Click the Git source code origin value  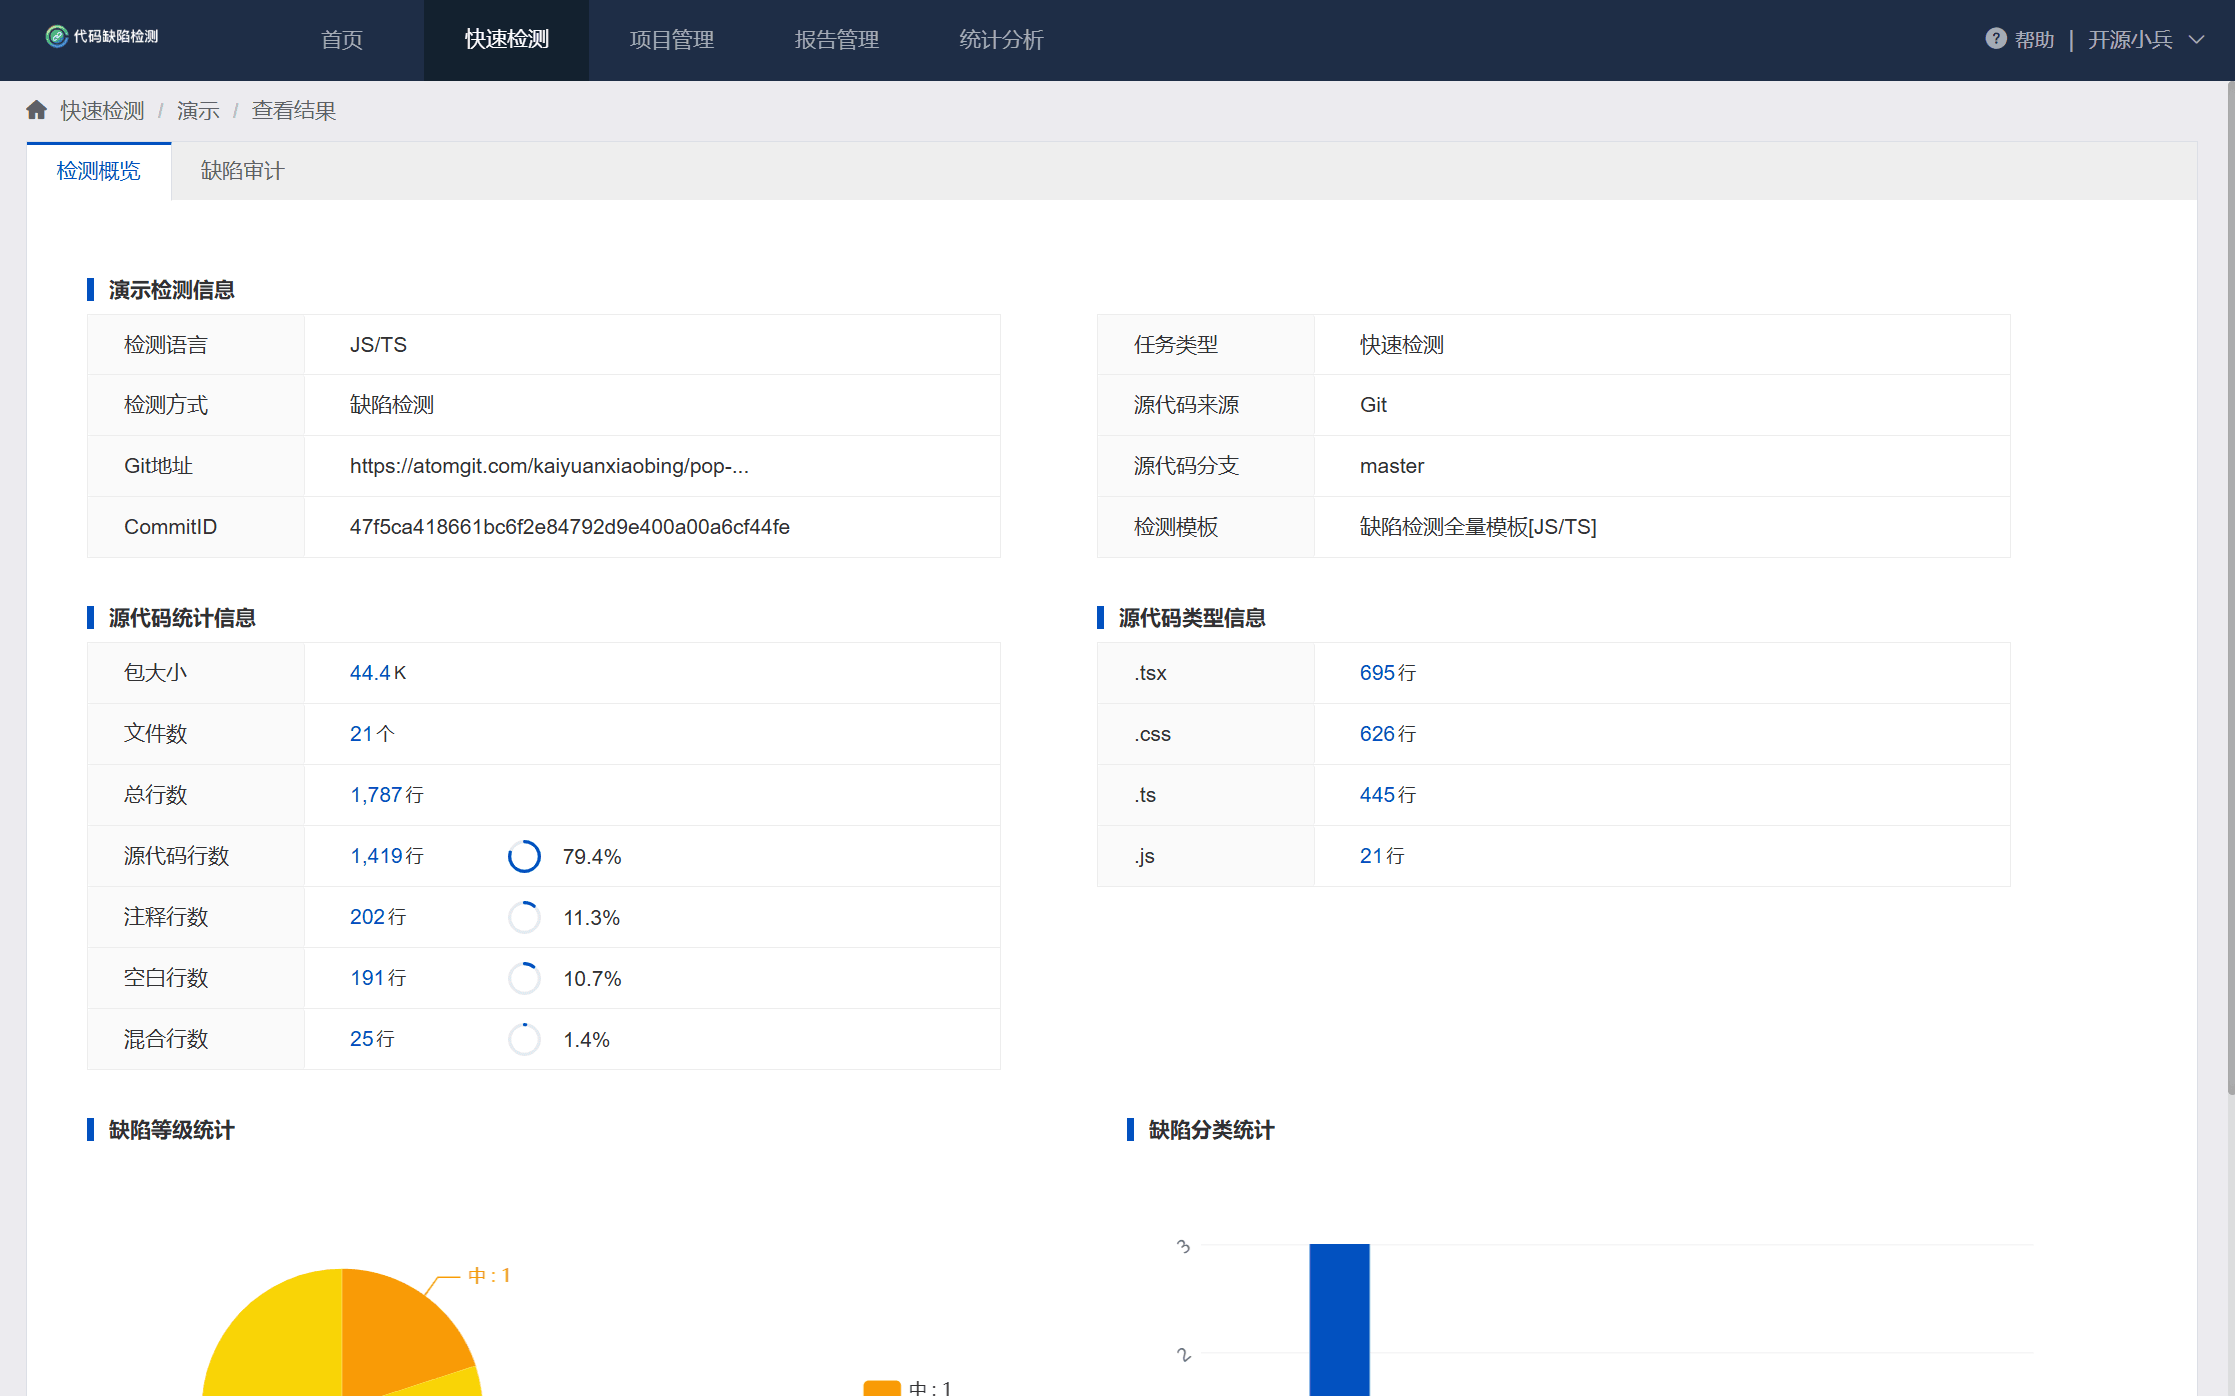(1373, 405)
